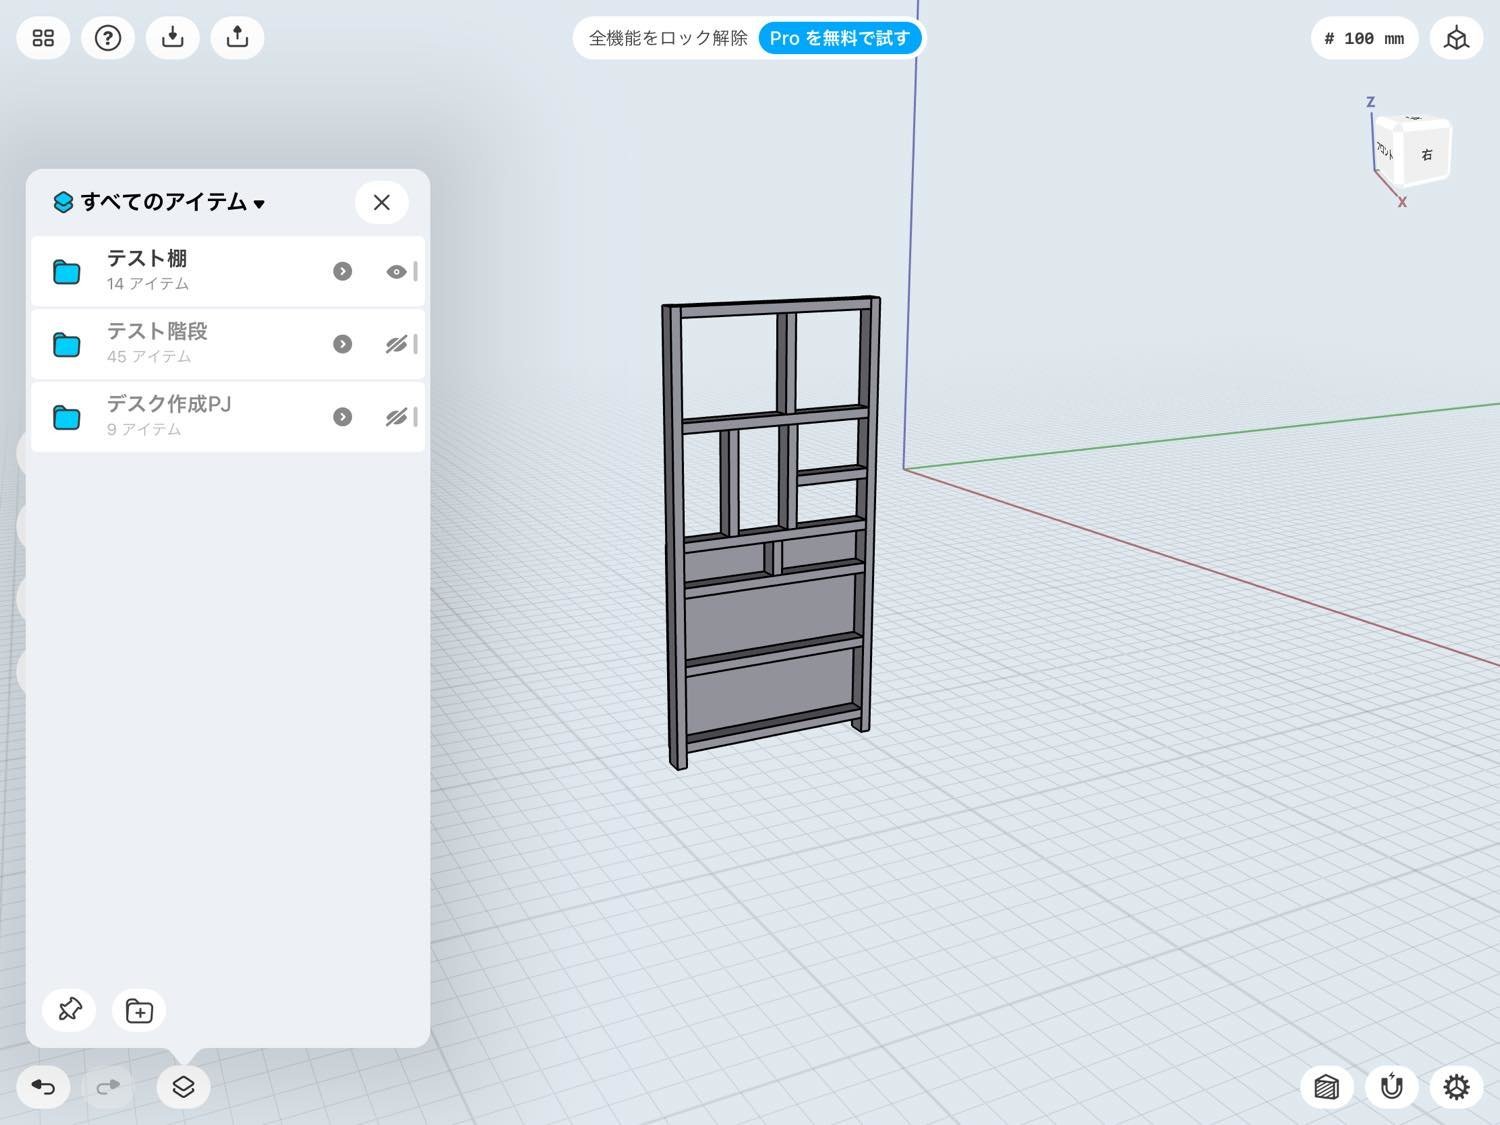1500x1125 pixels.
Task: Click Pro を無料で試す button
Action: [x=840, y=38]
